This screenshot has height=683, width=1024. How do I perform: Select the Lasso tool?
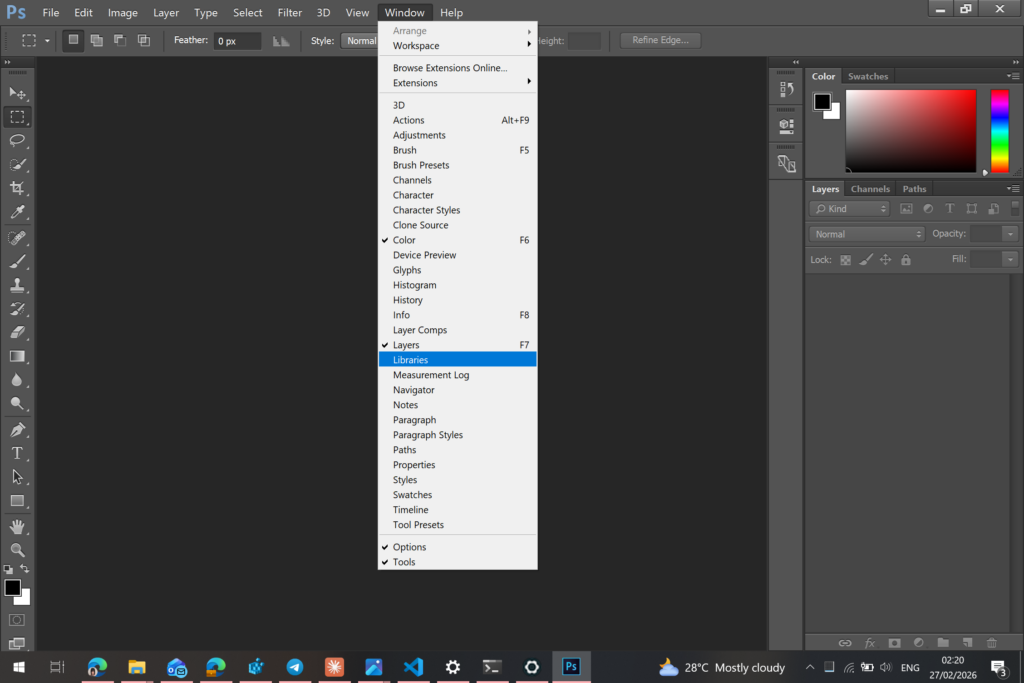click(x=17, y=140)
